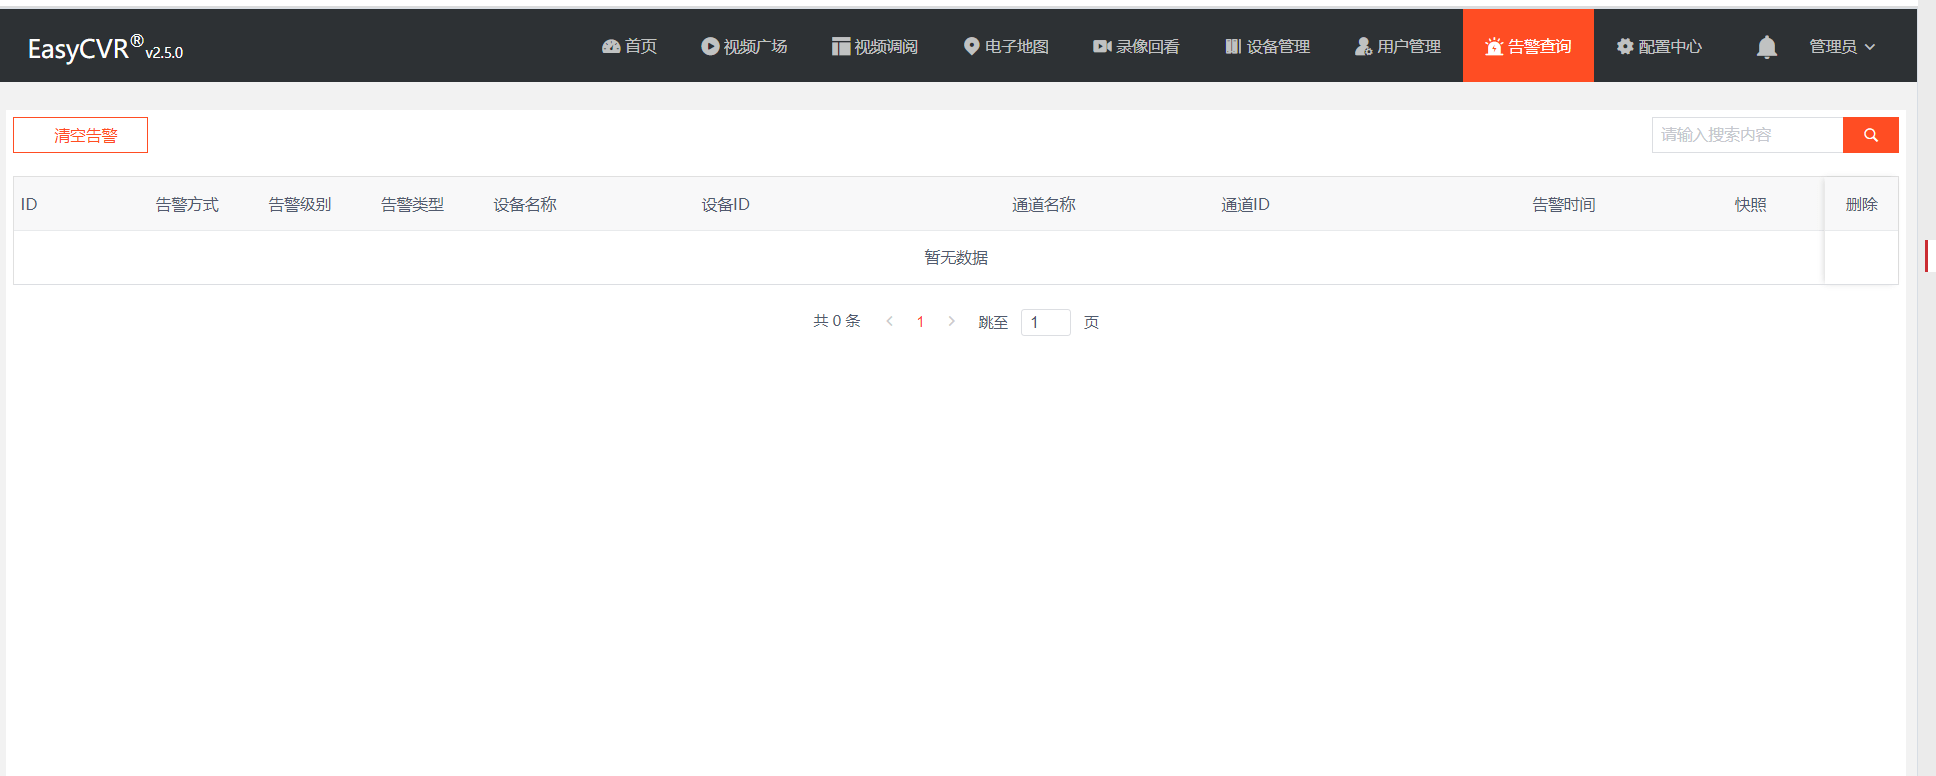Select the 告警查询 tab

1528,46
